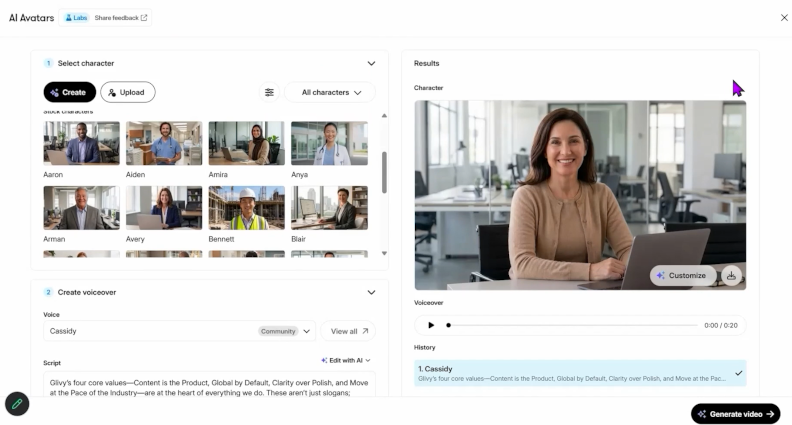Click the Create character button
792x425 pixels.
pyautogui.click(x=70, y=92)
